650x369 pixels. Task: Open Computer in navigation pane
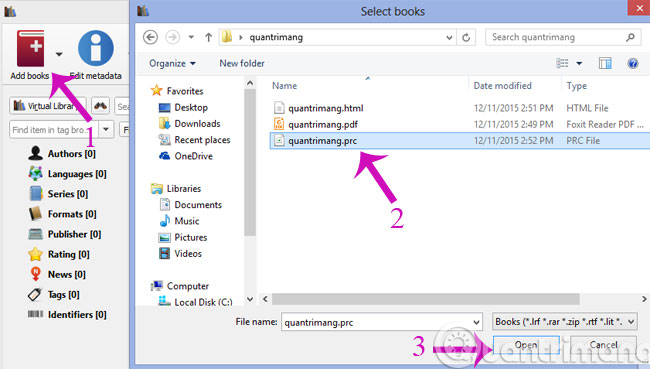pyautogui.click(x=180, y=286)
